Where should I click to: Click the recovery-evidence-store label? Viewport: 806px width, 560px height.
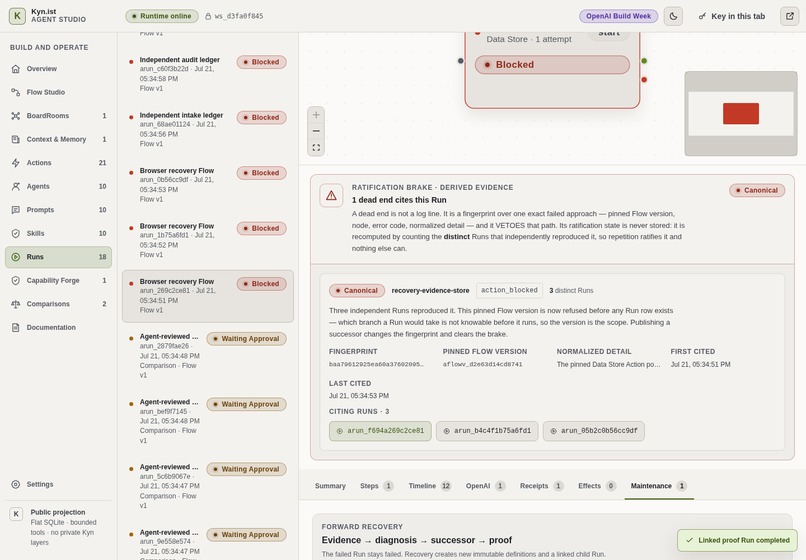coord(430,291)
